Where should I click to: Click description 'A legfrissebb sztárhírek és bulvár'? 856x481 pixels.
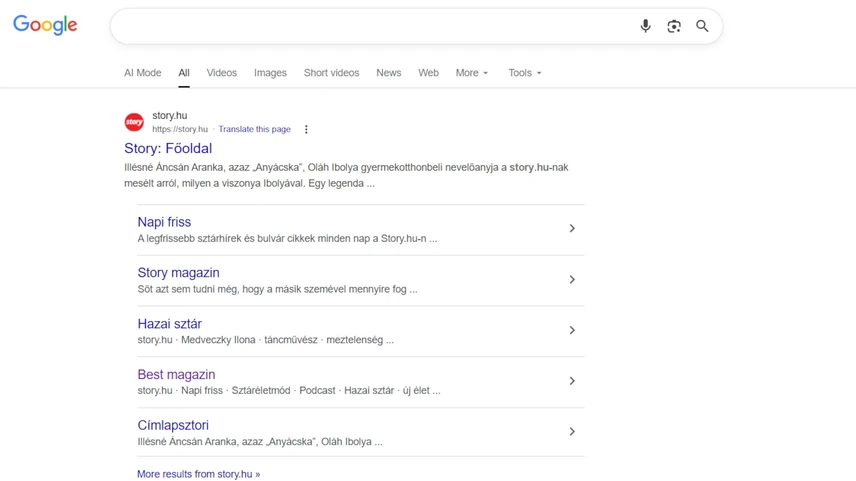tap(287, 239)
